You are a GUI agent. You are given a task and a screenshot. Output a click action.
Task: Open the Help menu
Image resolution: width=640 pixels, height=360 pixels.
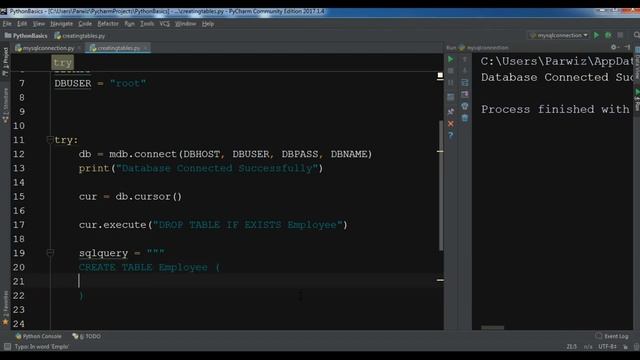pyautogui.click(x=208, y=24)
